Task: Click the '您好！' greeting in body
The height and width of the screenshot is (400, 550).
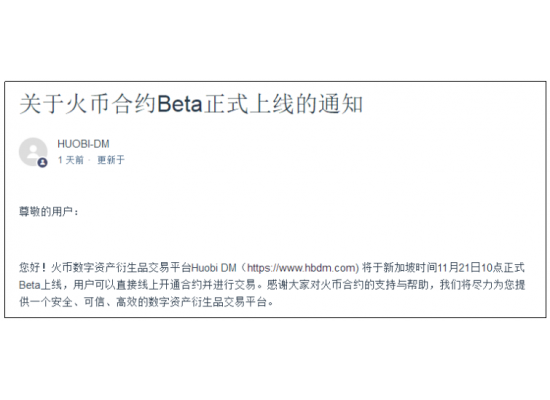Action: 33,268
